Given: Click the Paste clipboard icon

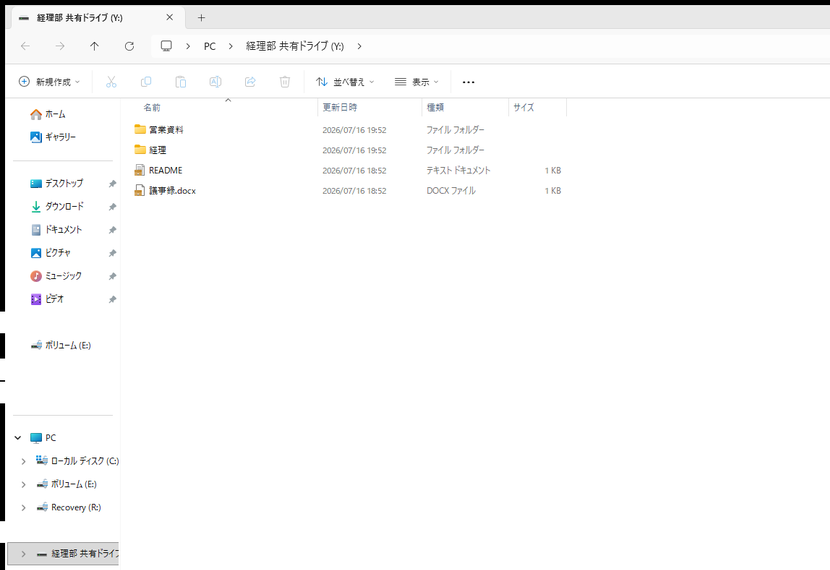Looking at the screenshot, I should click(x=181, y=82).
